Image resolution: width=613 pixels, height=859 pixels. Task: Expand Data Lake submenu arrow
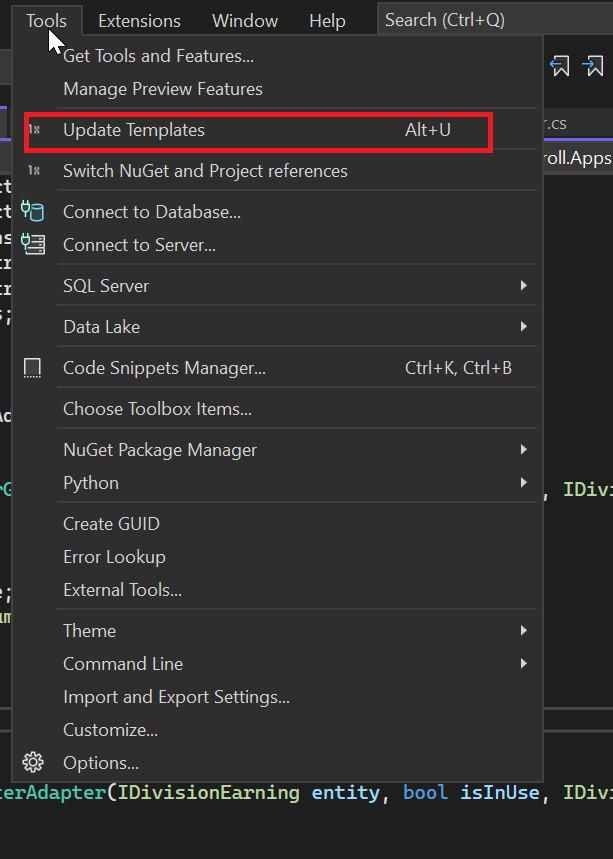tap(524, 327)
